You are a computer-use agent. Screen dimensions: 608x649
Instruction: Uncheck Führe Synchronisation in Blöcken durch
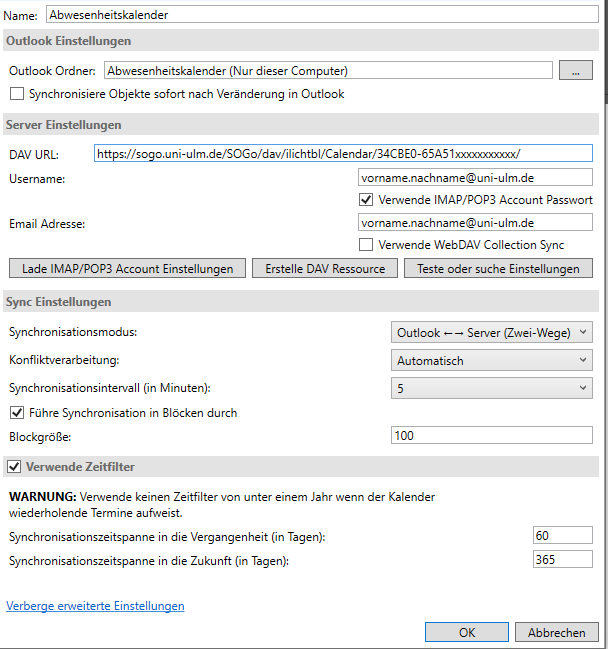pyautogui.click(x=17, y=413)
